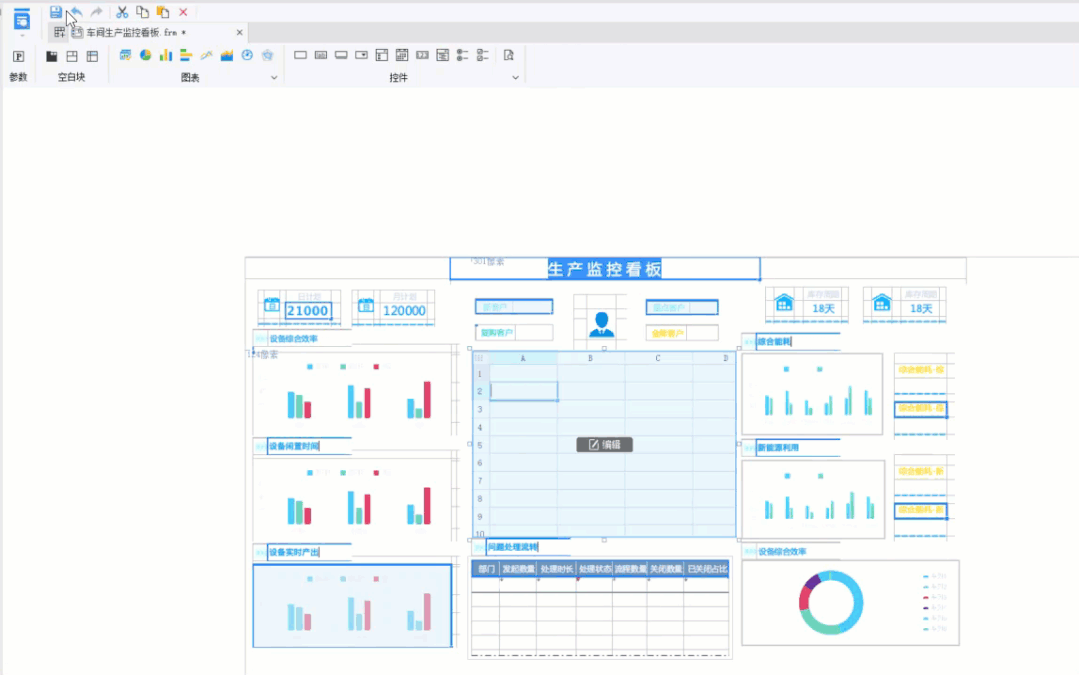Cut selection with the scissors icon
1079x675 pixels.
[x=122, y=12]
